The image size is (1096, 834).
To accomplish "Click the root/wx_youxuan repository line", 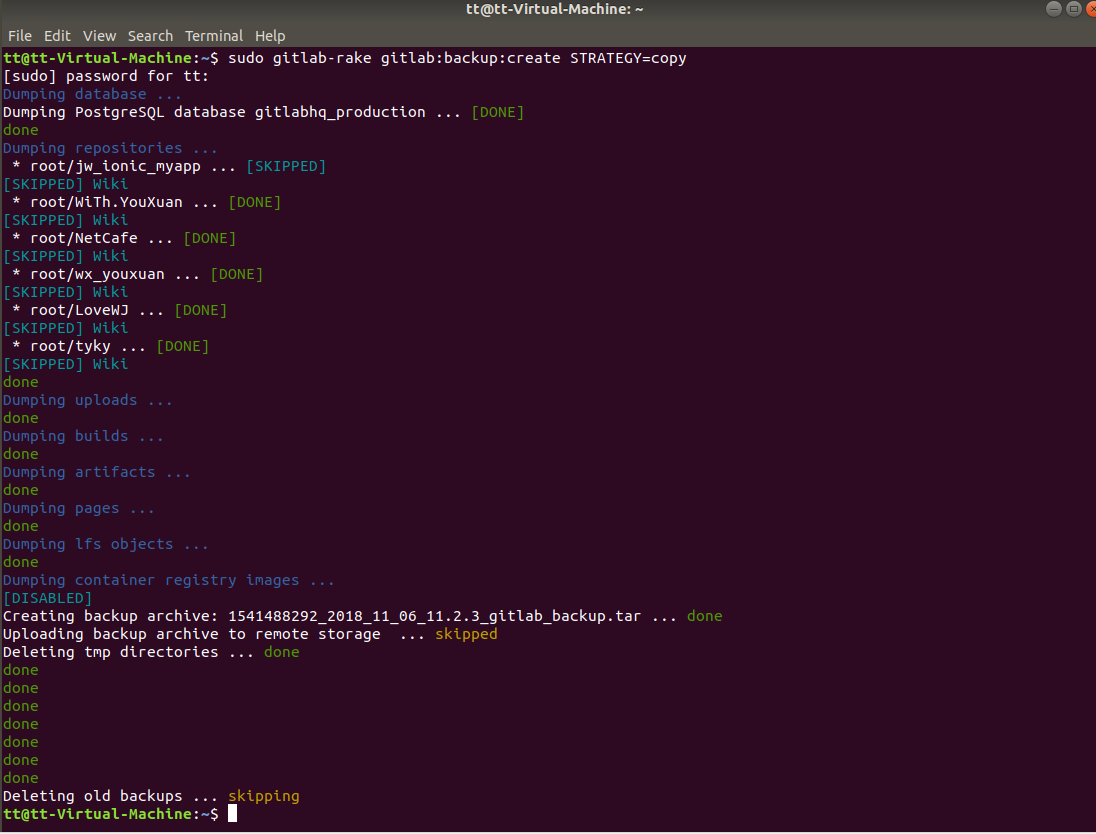I will click(x=137, y=275).
